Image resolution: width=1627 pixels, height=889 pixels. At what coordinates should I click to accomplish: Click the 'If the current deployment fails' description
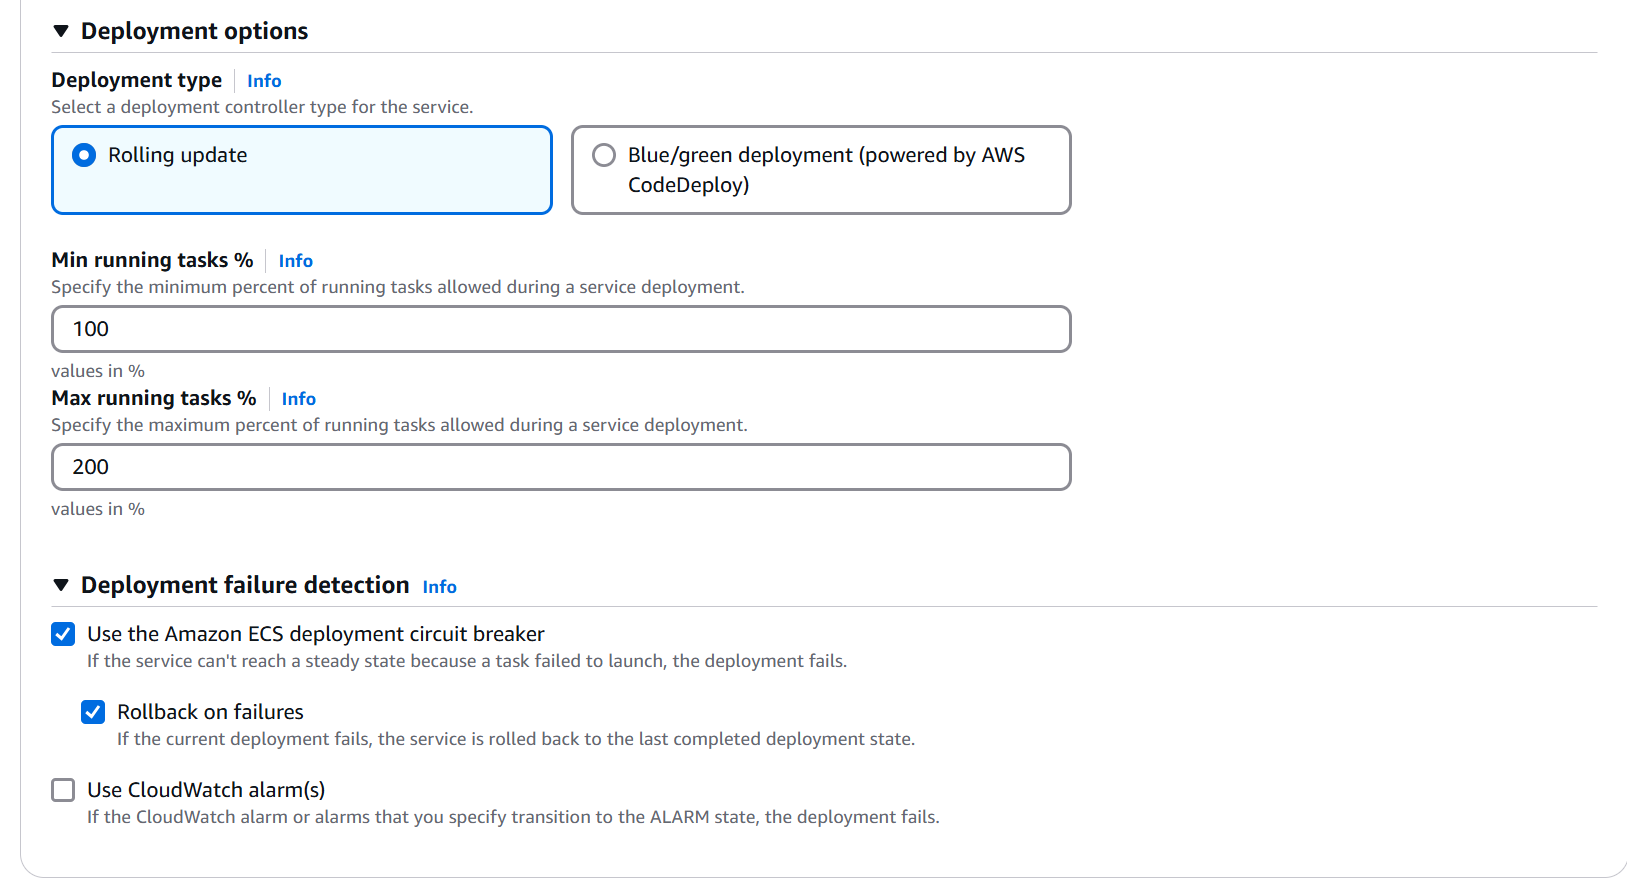(x=516, y=739)
